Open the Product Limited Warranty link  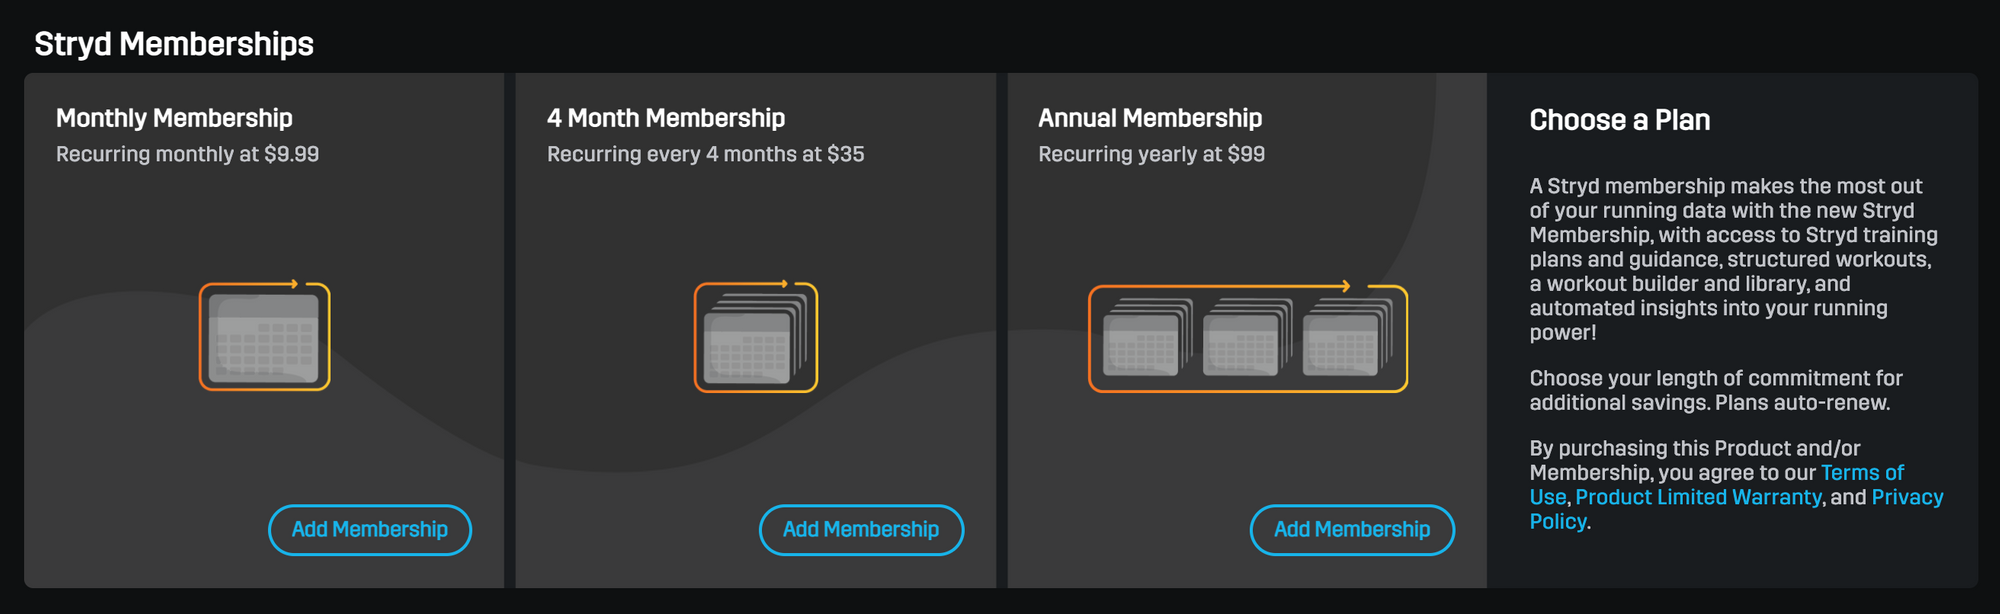1697,497
